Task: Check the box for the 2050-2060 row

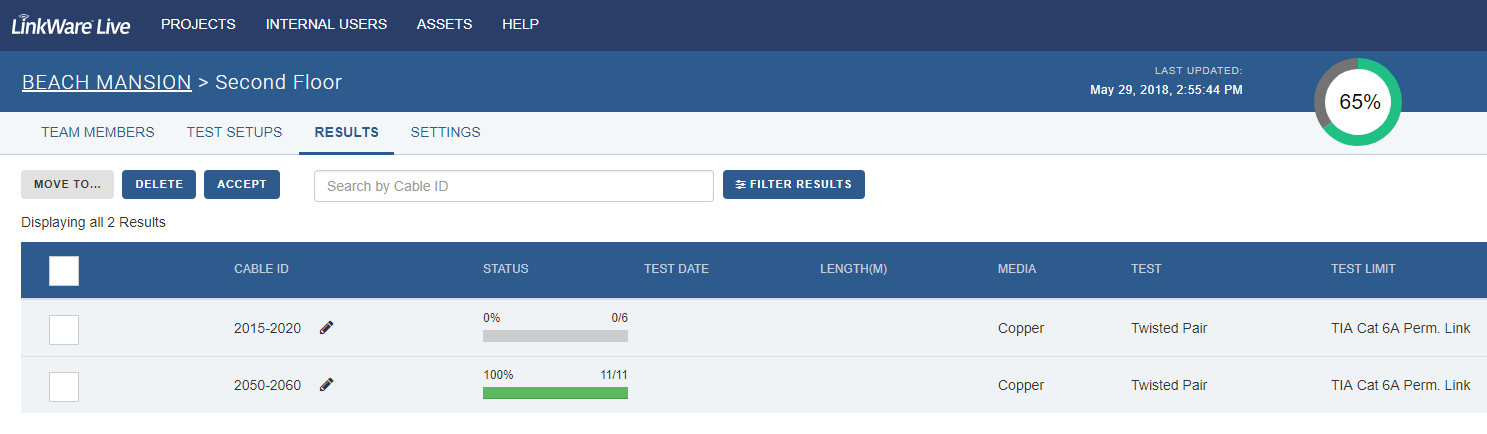Action: 64,386
